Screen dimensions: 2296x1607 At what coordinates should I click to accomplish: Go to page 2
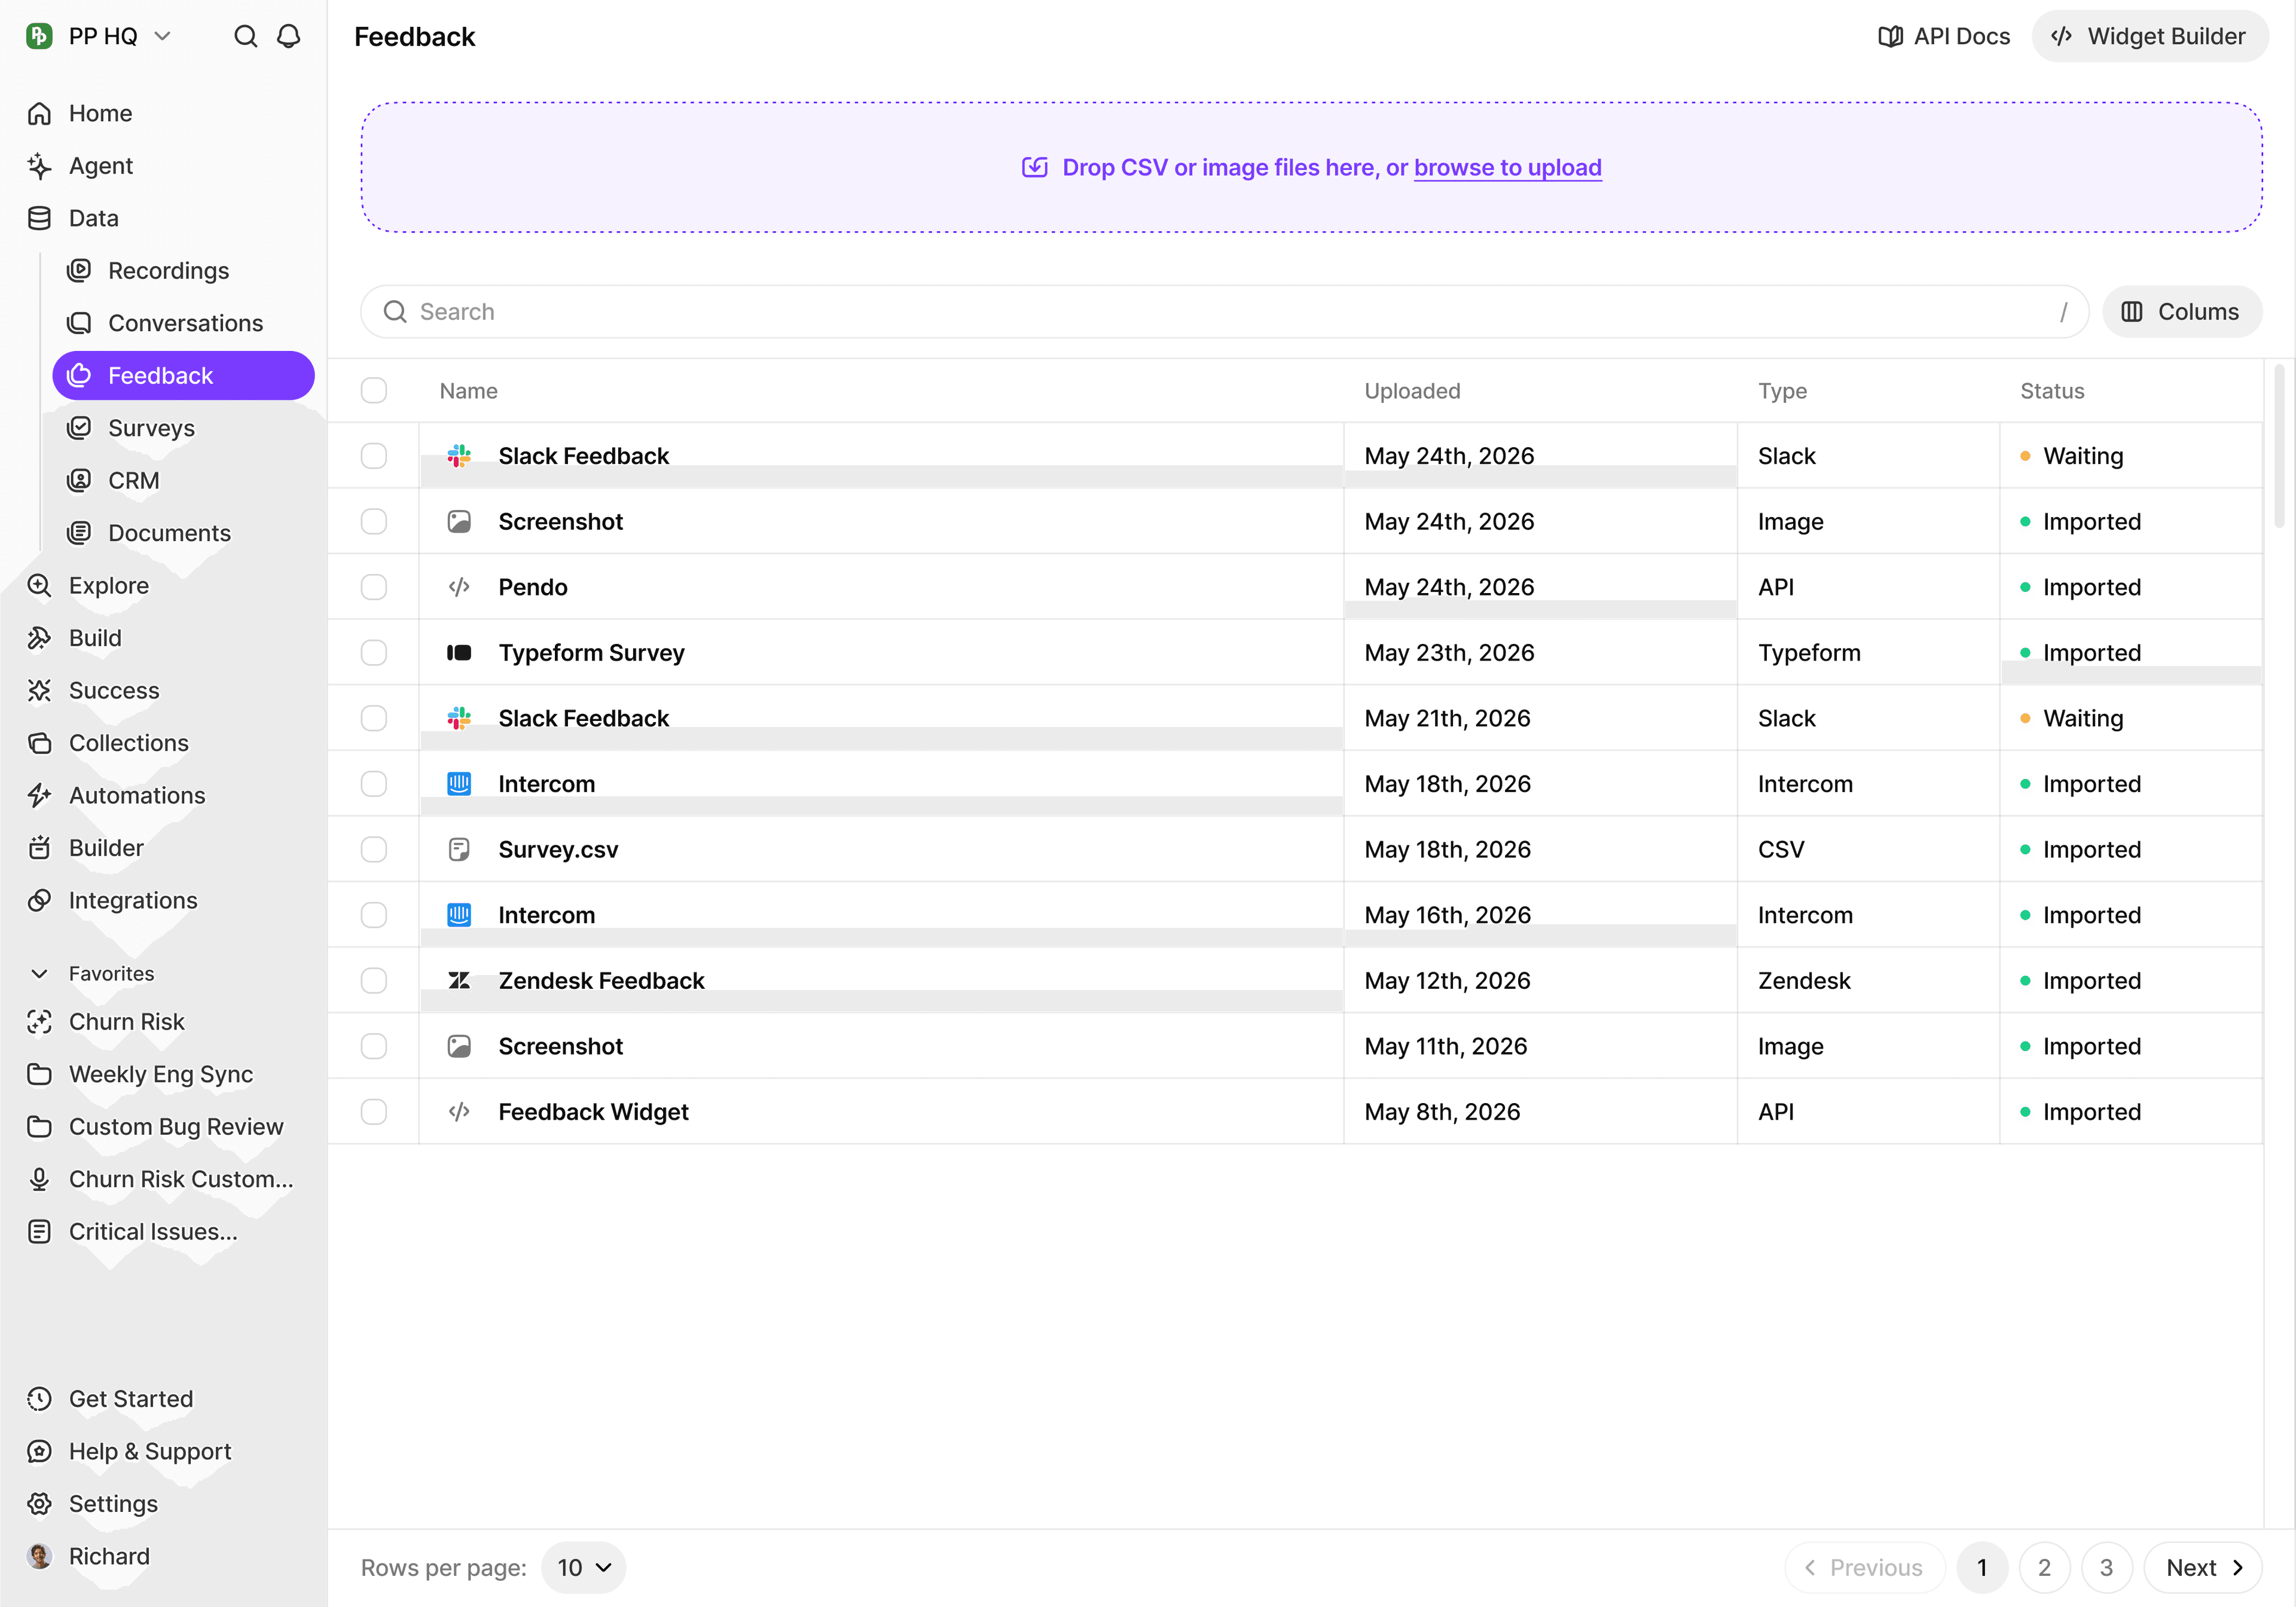[2044, 1568]
